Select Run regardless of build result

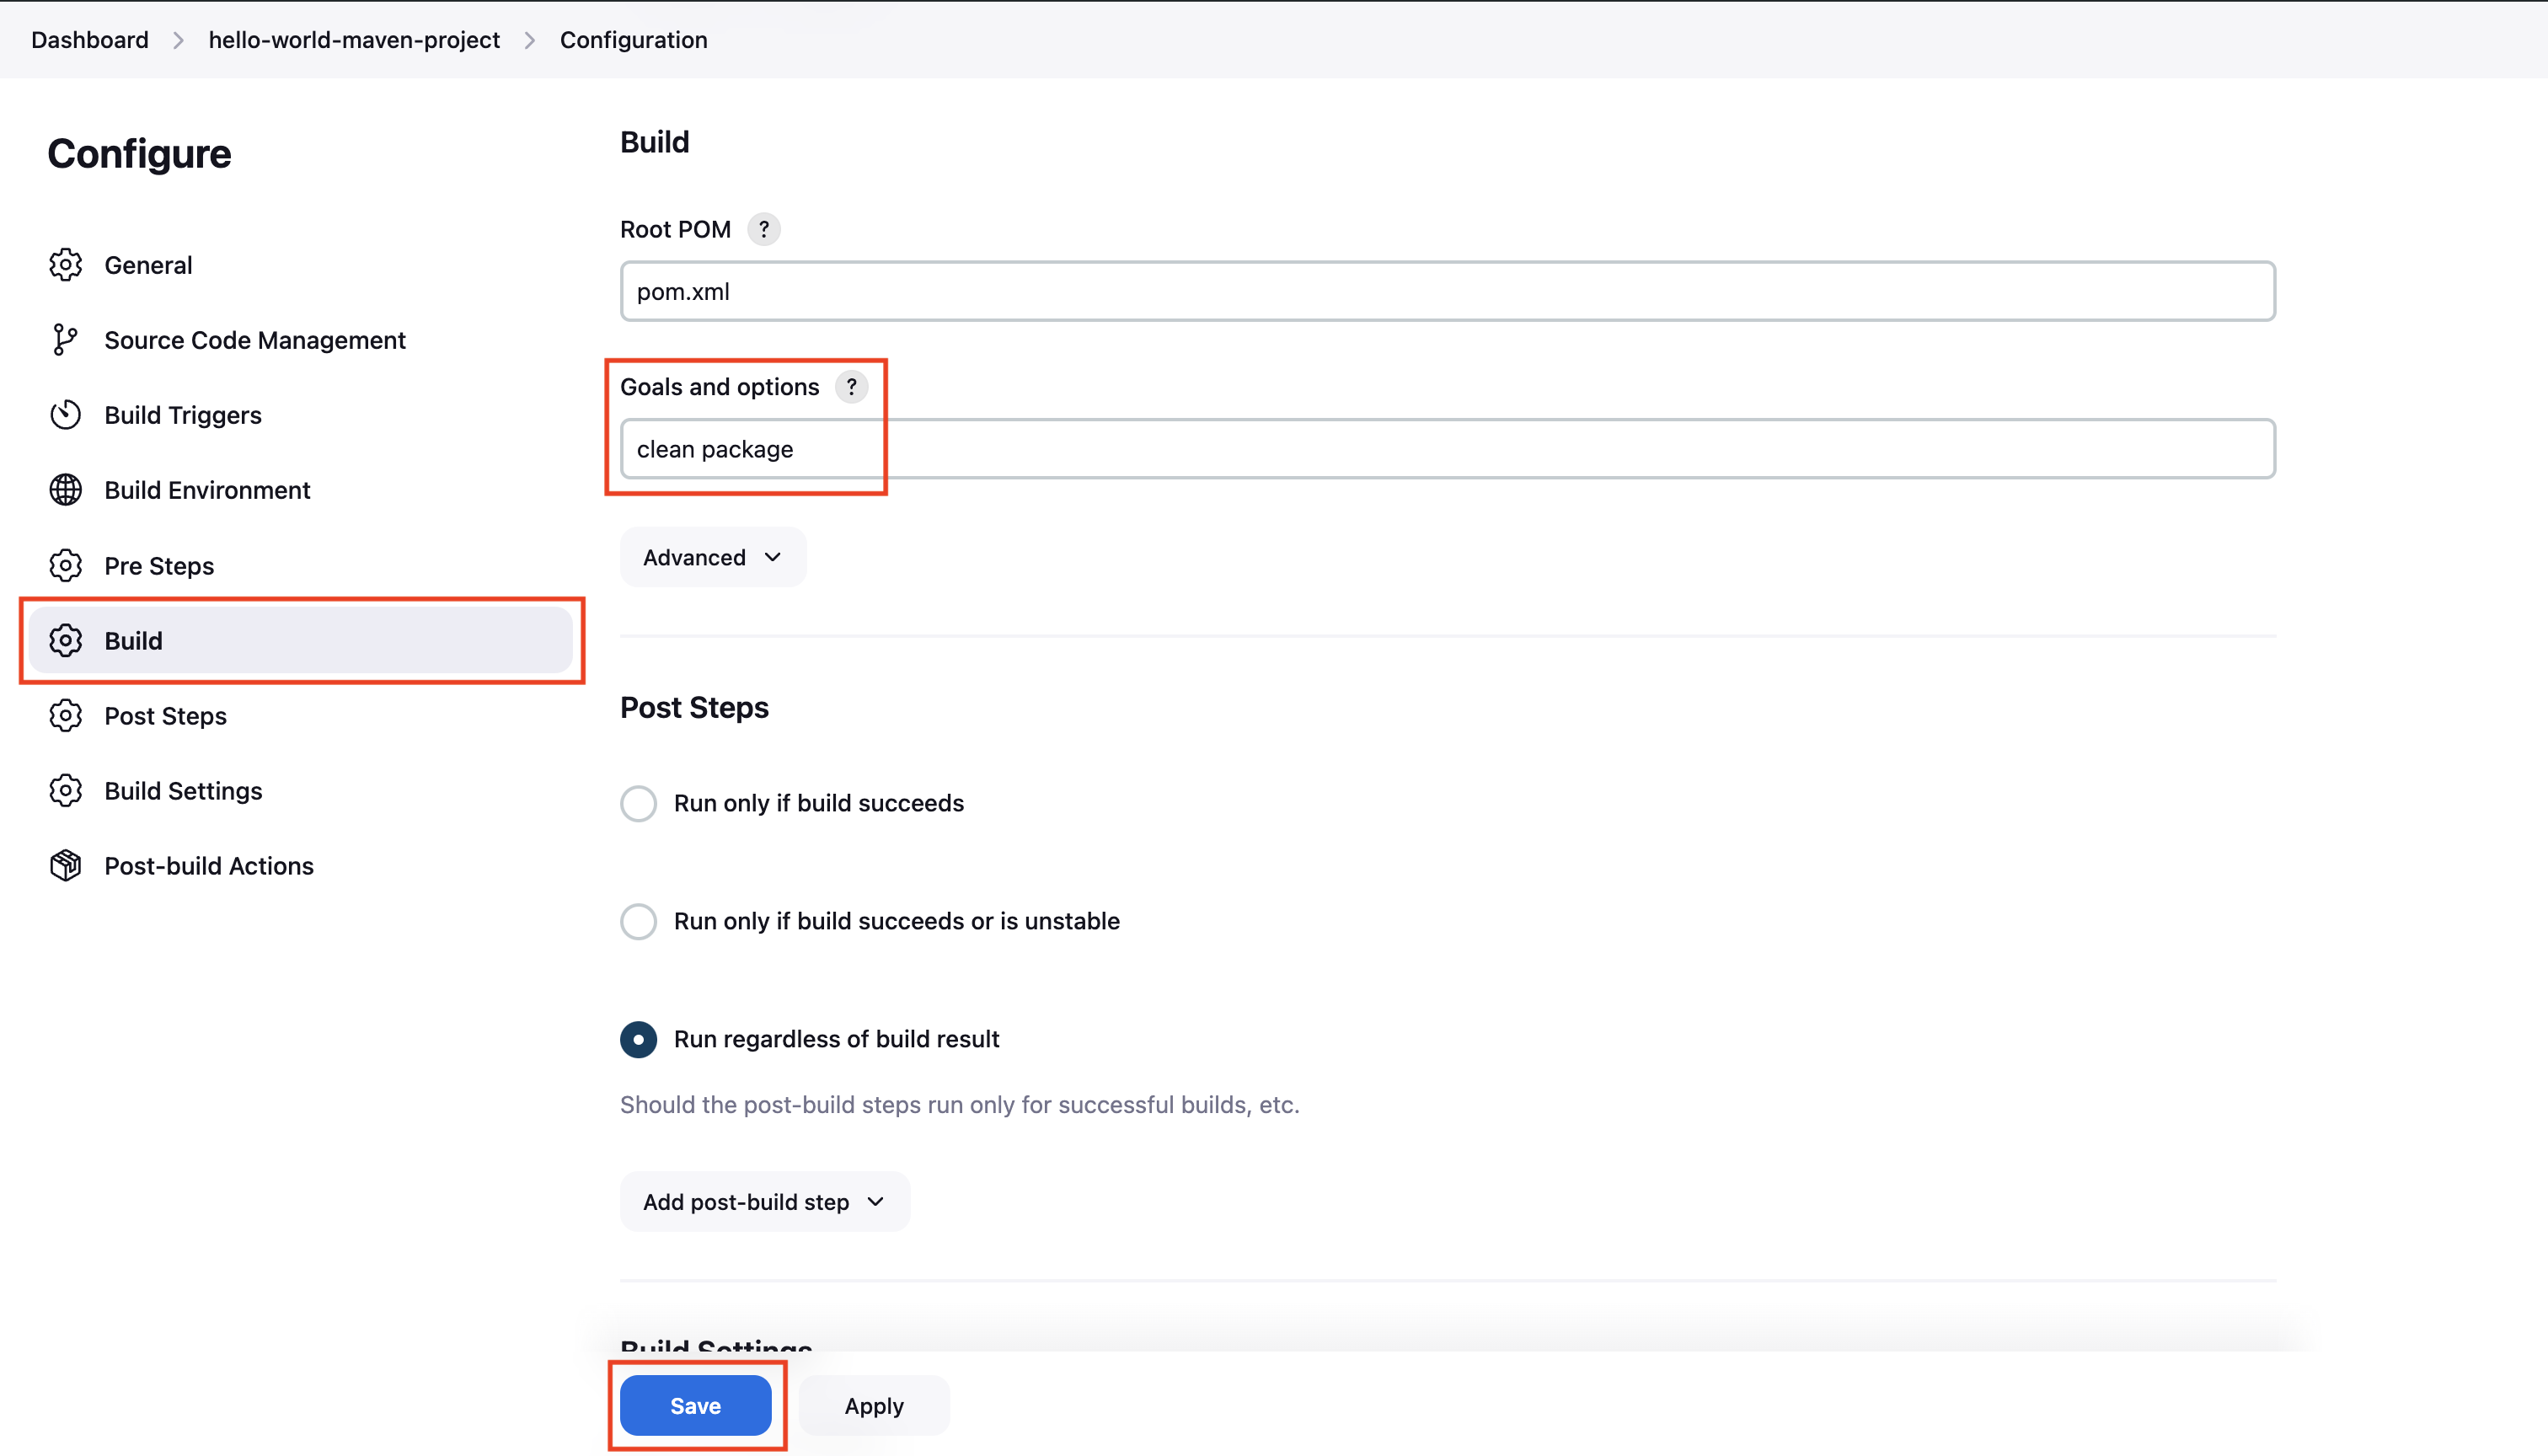point(638,1039)
